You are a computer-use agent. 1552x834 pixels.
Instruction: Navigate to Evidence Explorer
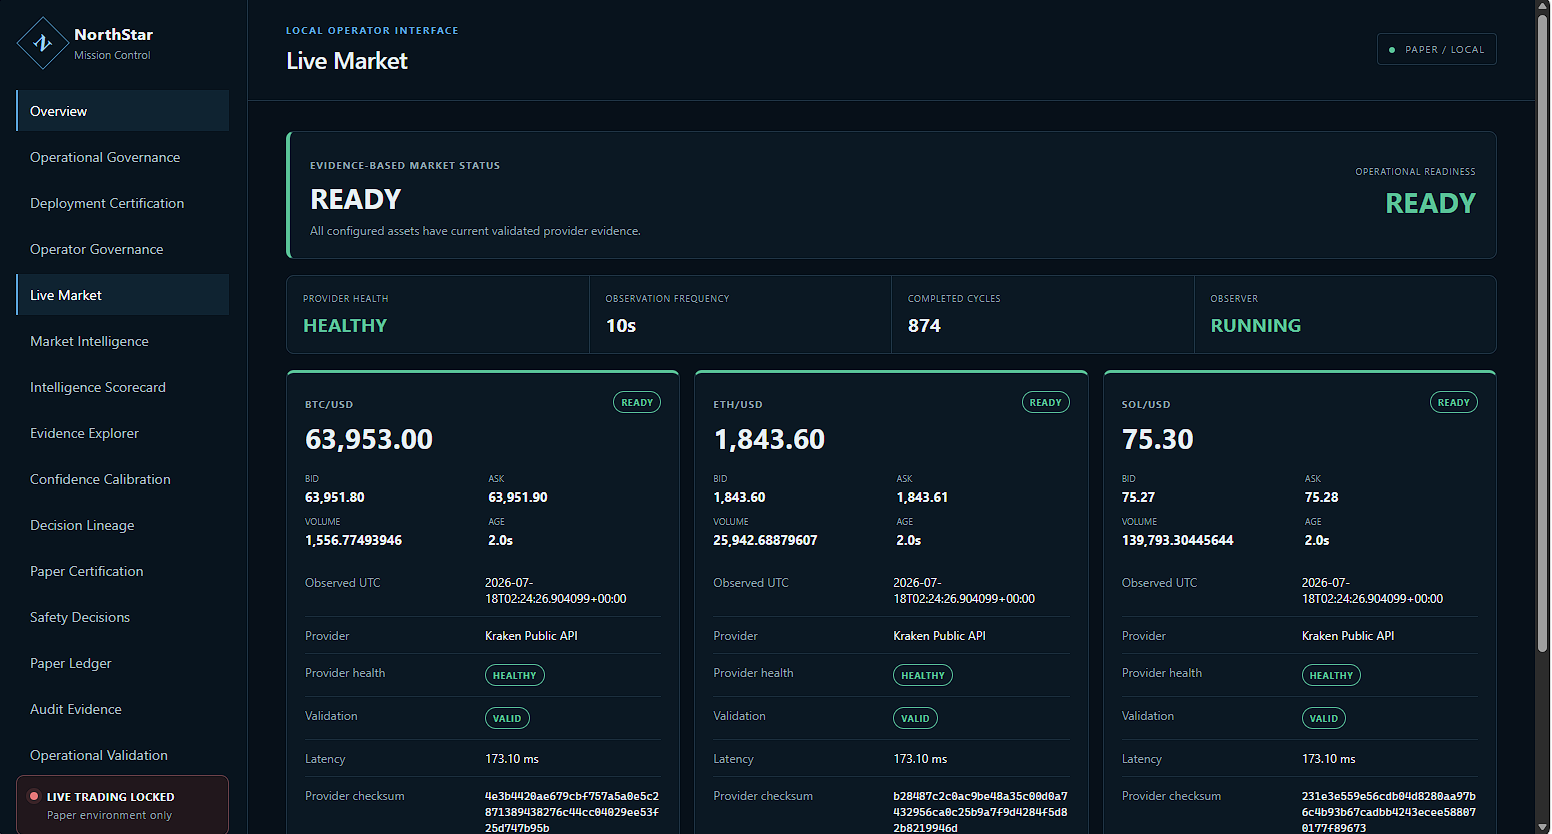[x=123, y=433]
